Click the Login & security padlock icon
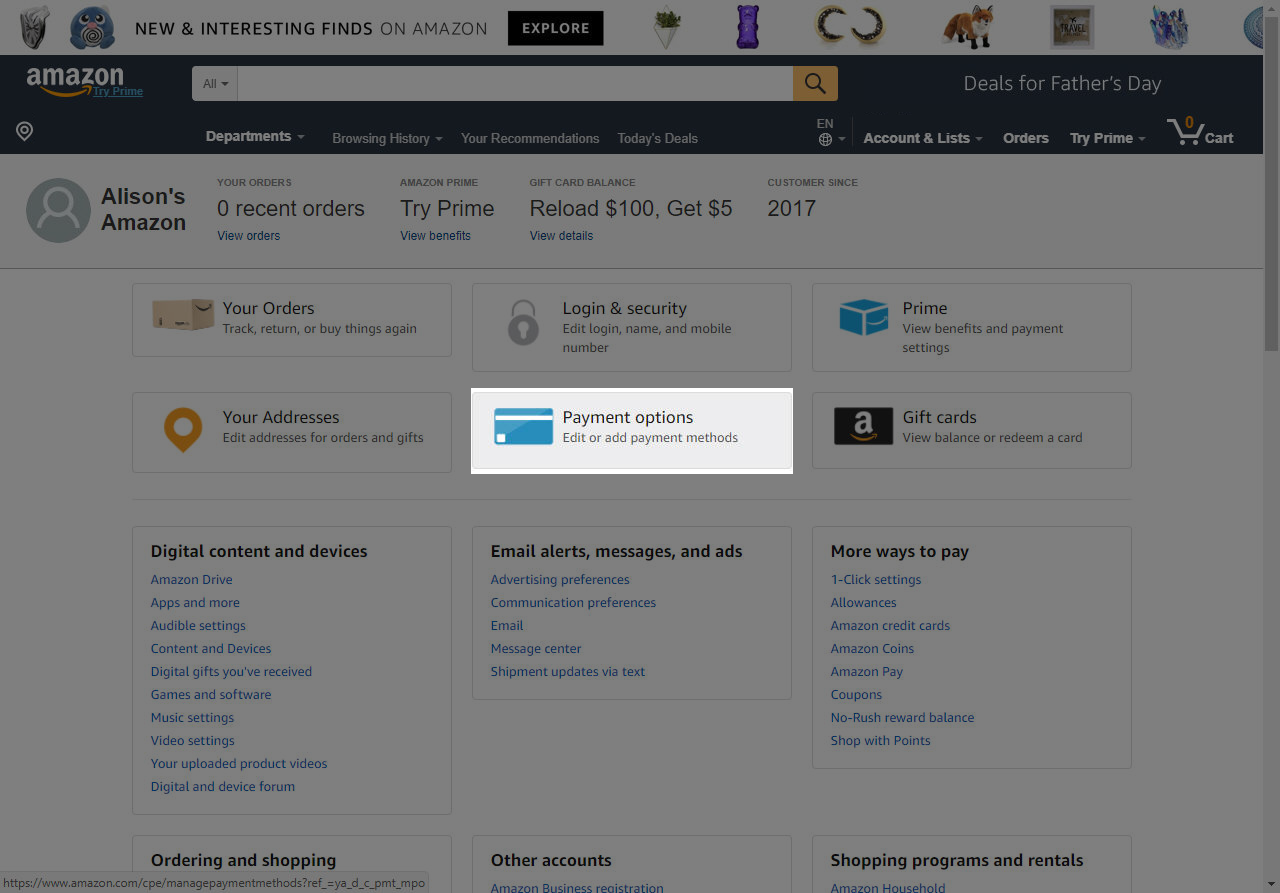 click(x=523, y=323)
